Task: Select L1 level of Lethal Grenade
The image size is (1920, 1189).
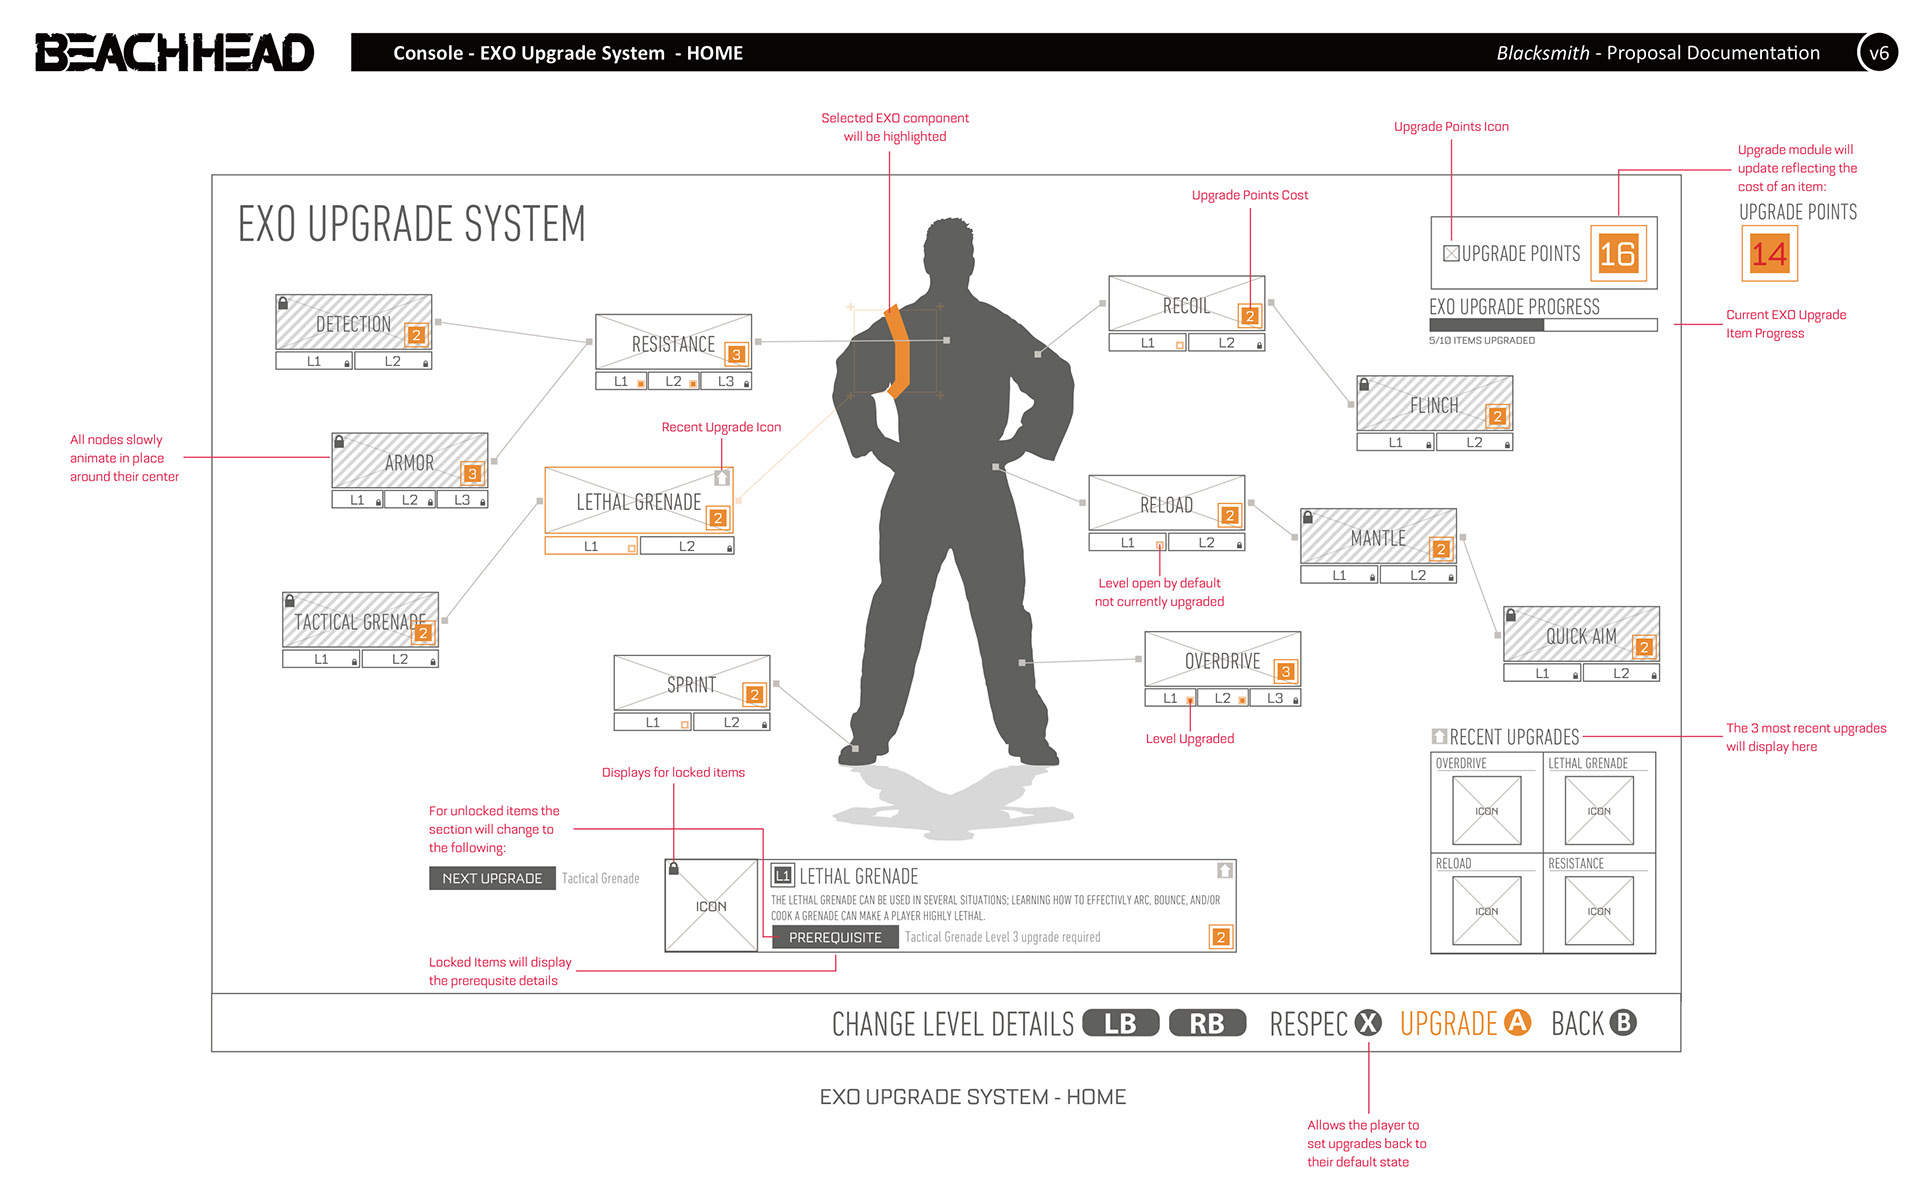Action: pyautogui.click(x=591, y=546)
